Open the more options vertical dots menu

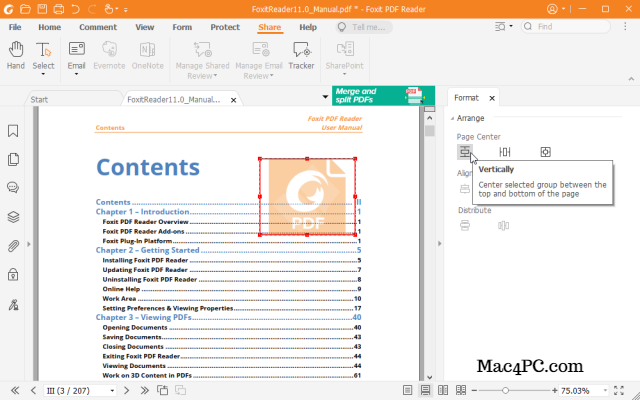coord(625,27)
